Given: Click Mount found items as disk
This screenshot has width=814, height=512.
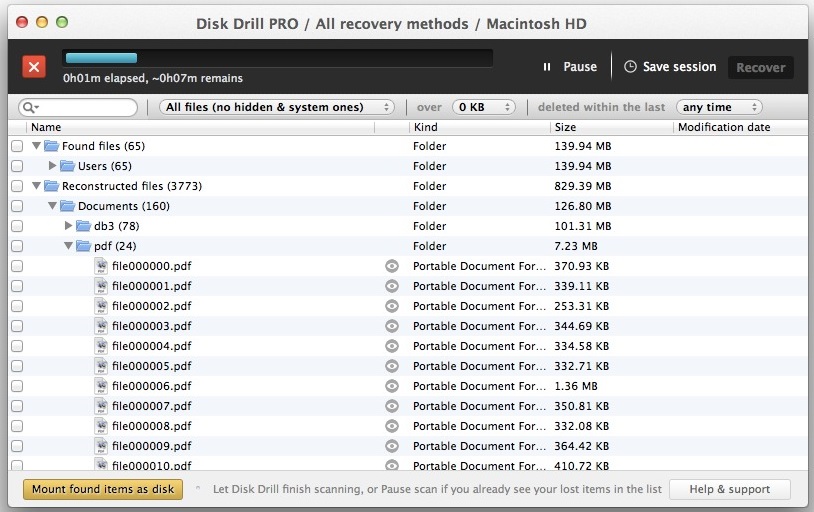Looking at the screenshot, I should pyautogui.click(x=102, y=489).
